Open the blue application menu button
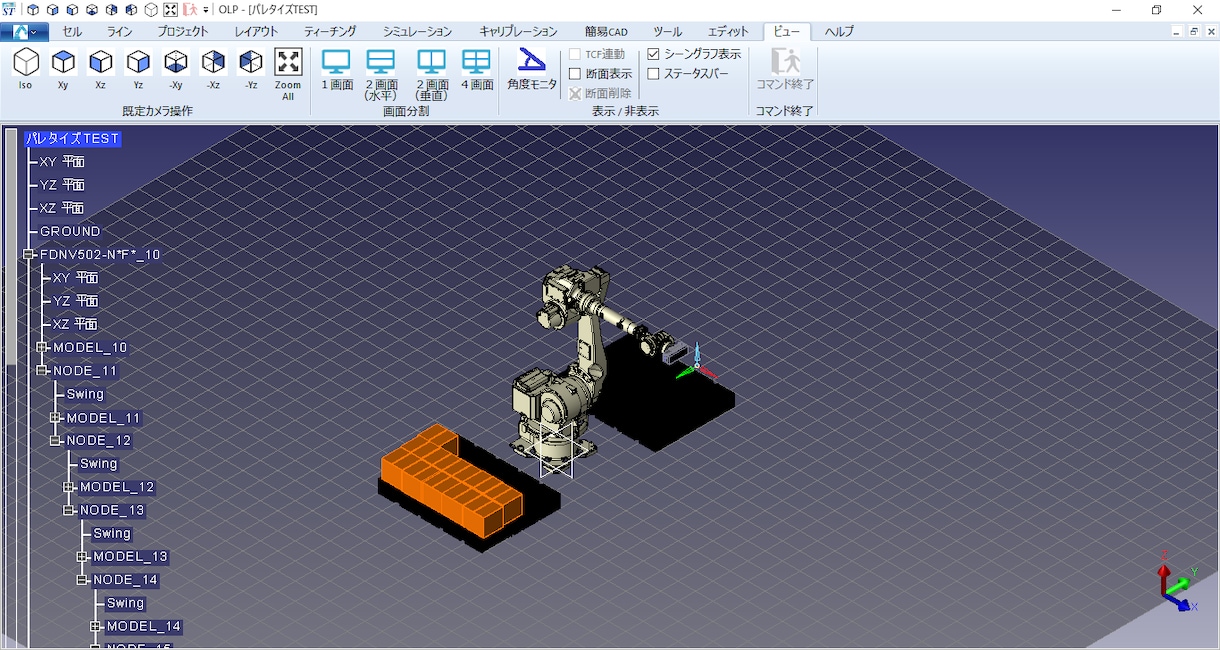Image resolution: width=1220 pixels, height=650 pixels. pyautogui.click(x=24, y=32)
